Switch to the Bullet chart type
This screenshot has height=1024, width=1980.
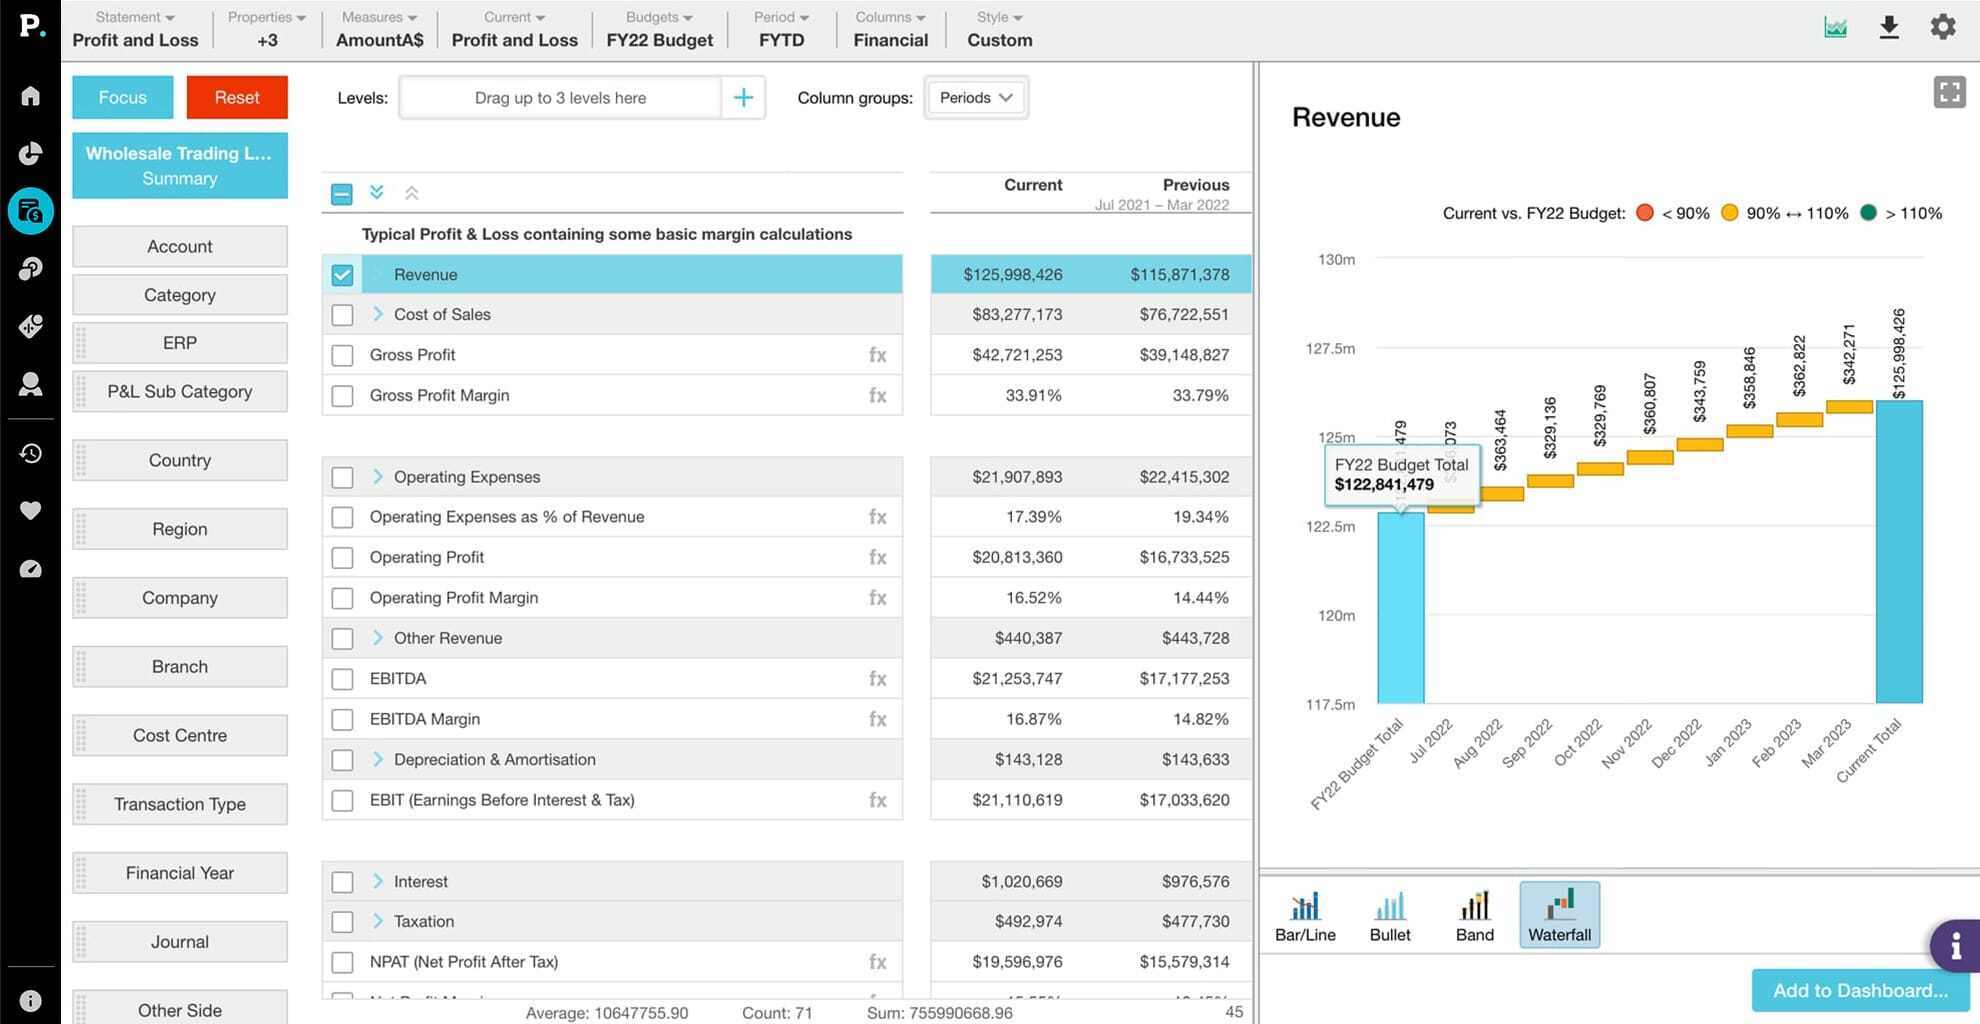(1389, 915)
